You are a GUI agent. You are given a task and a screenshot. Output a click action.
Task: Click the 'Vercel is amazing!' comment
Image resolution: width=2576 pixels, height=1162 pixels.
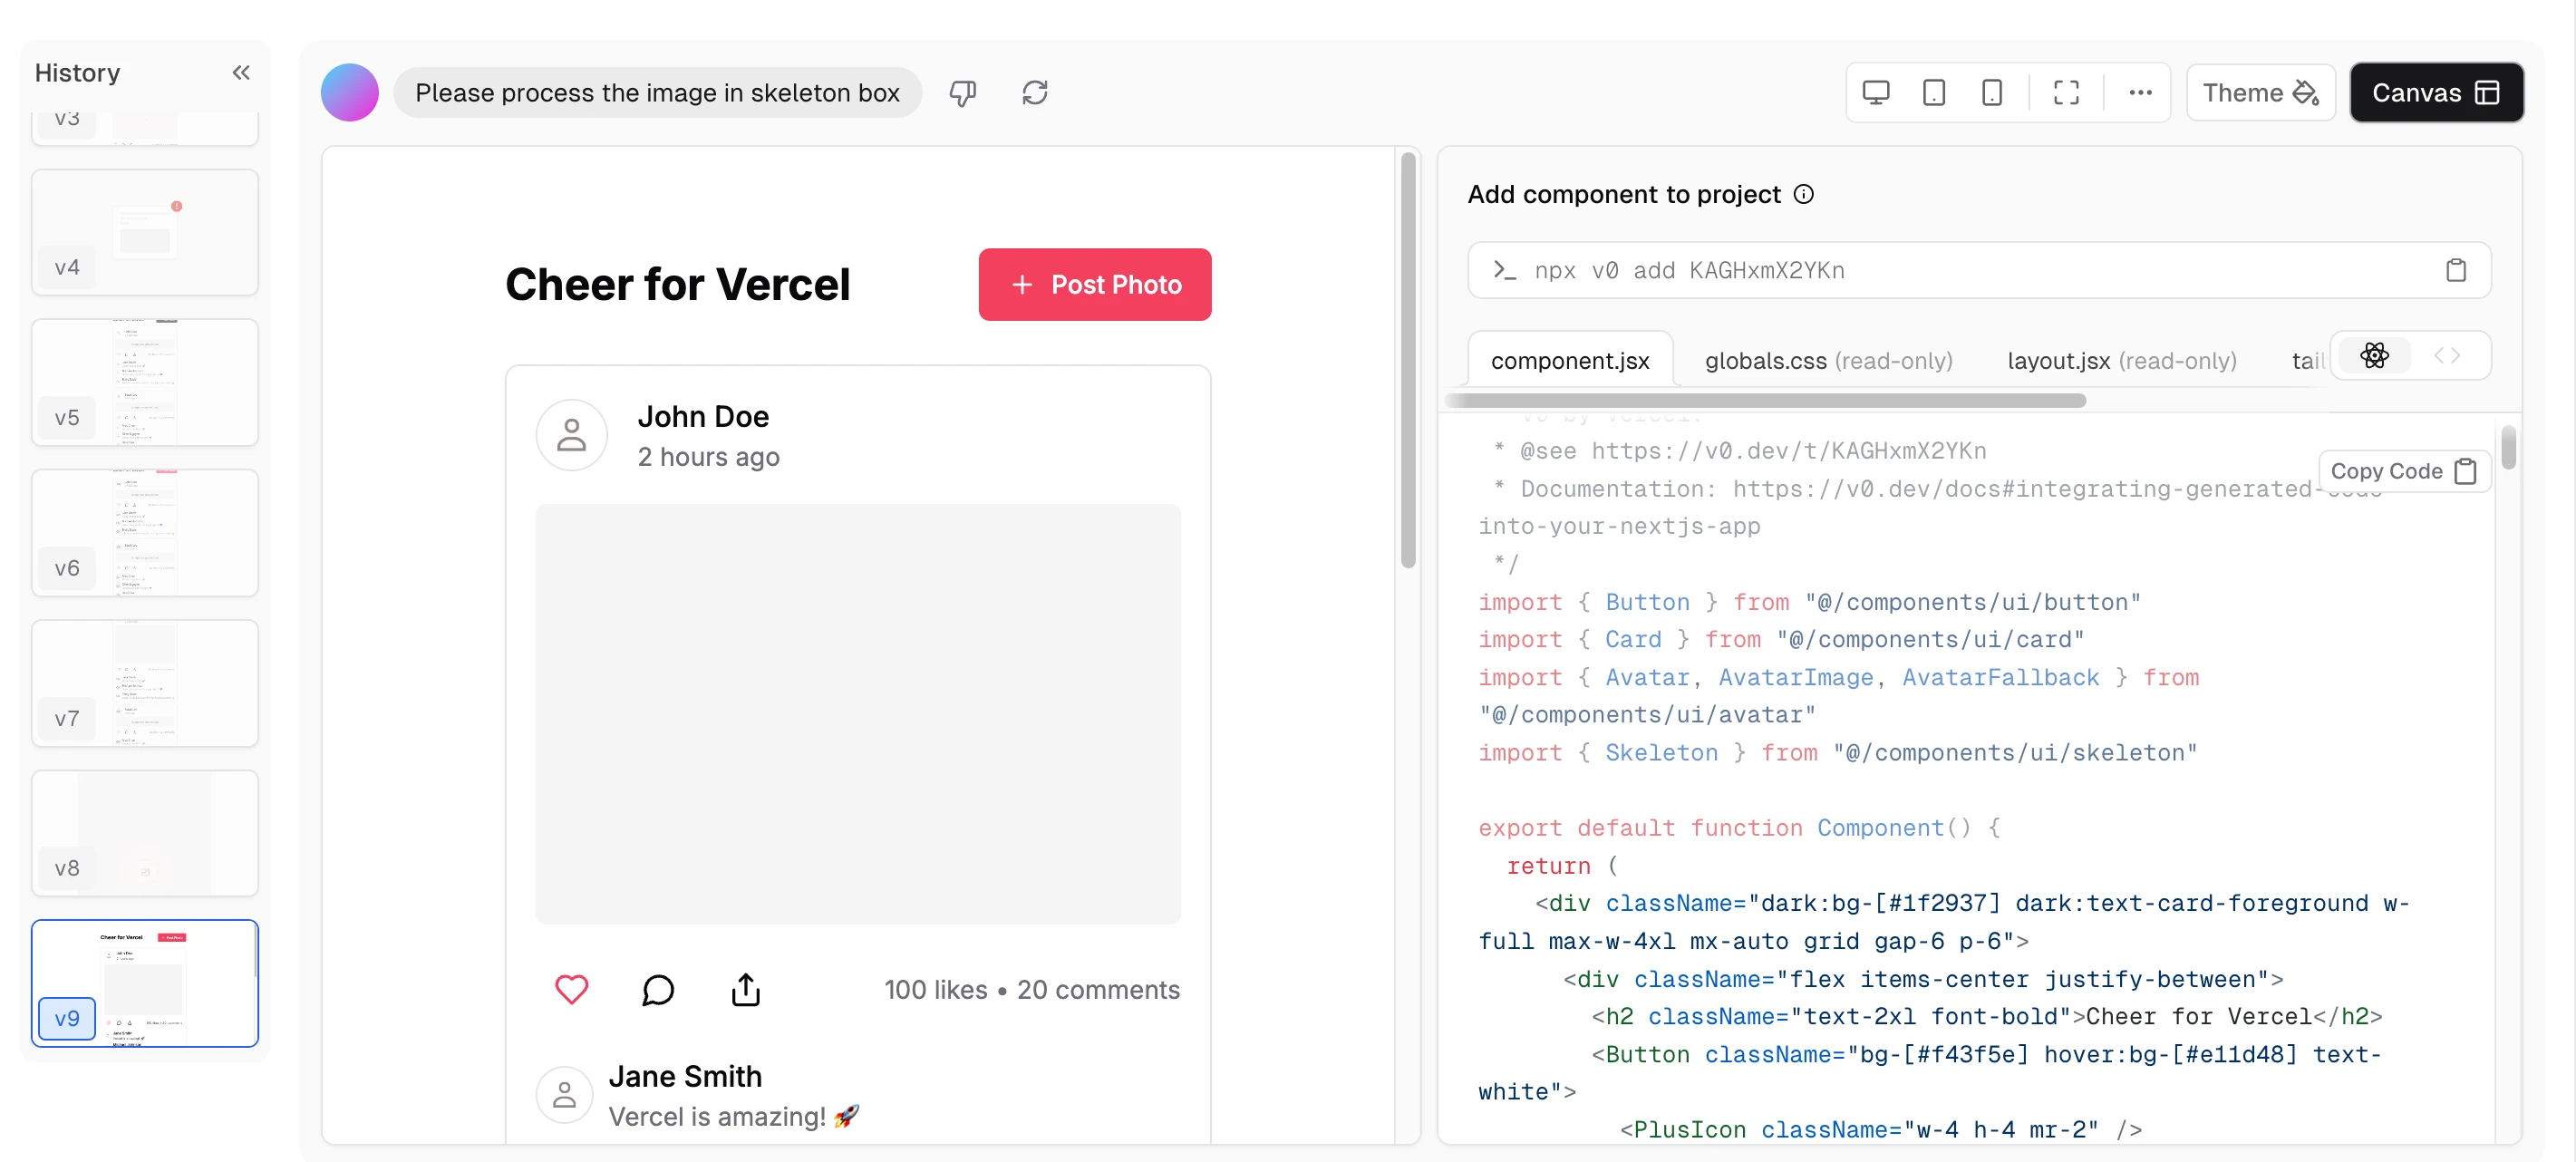(733, 1117)
